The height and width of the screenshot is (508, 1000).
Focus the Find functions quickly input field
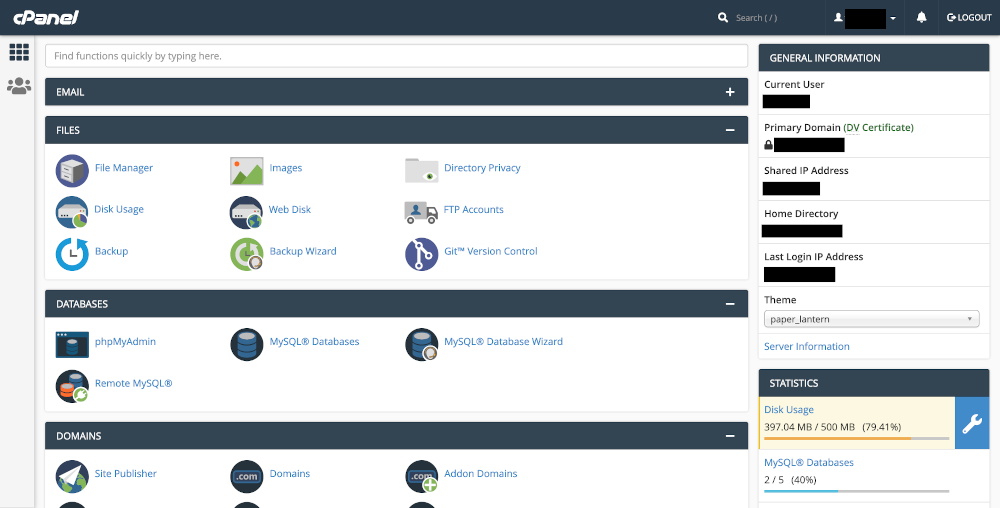396,56
